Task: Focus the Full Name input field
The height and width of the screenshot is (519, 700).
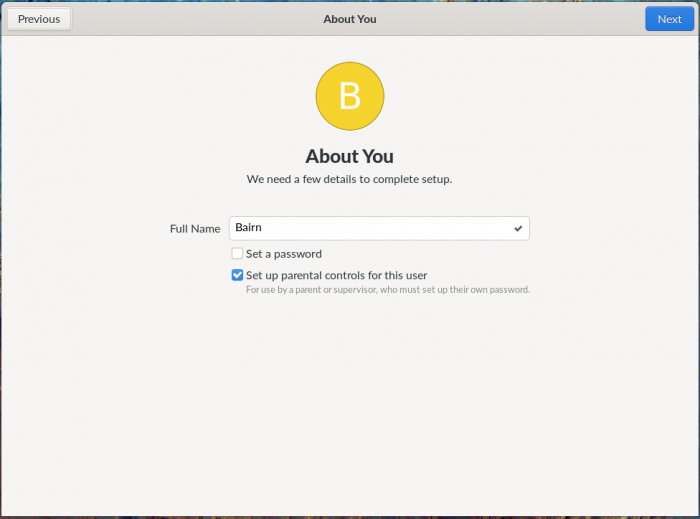Action: pyautogui.click(x=380, y=228)
